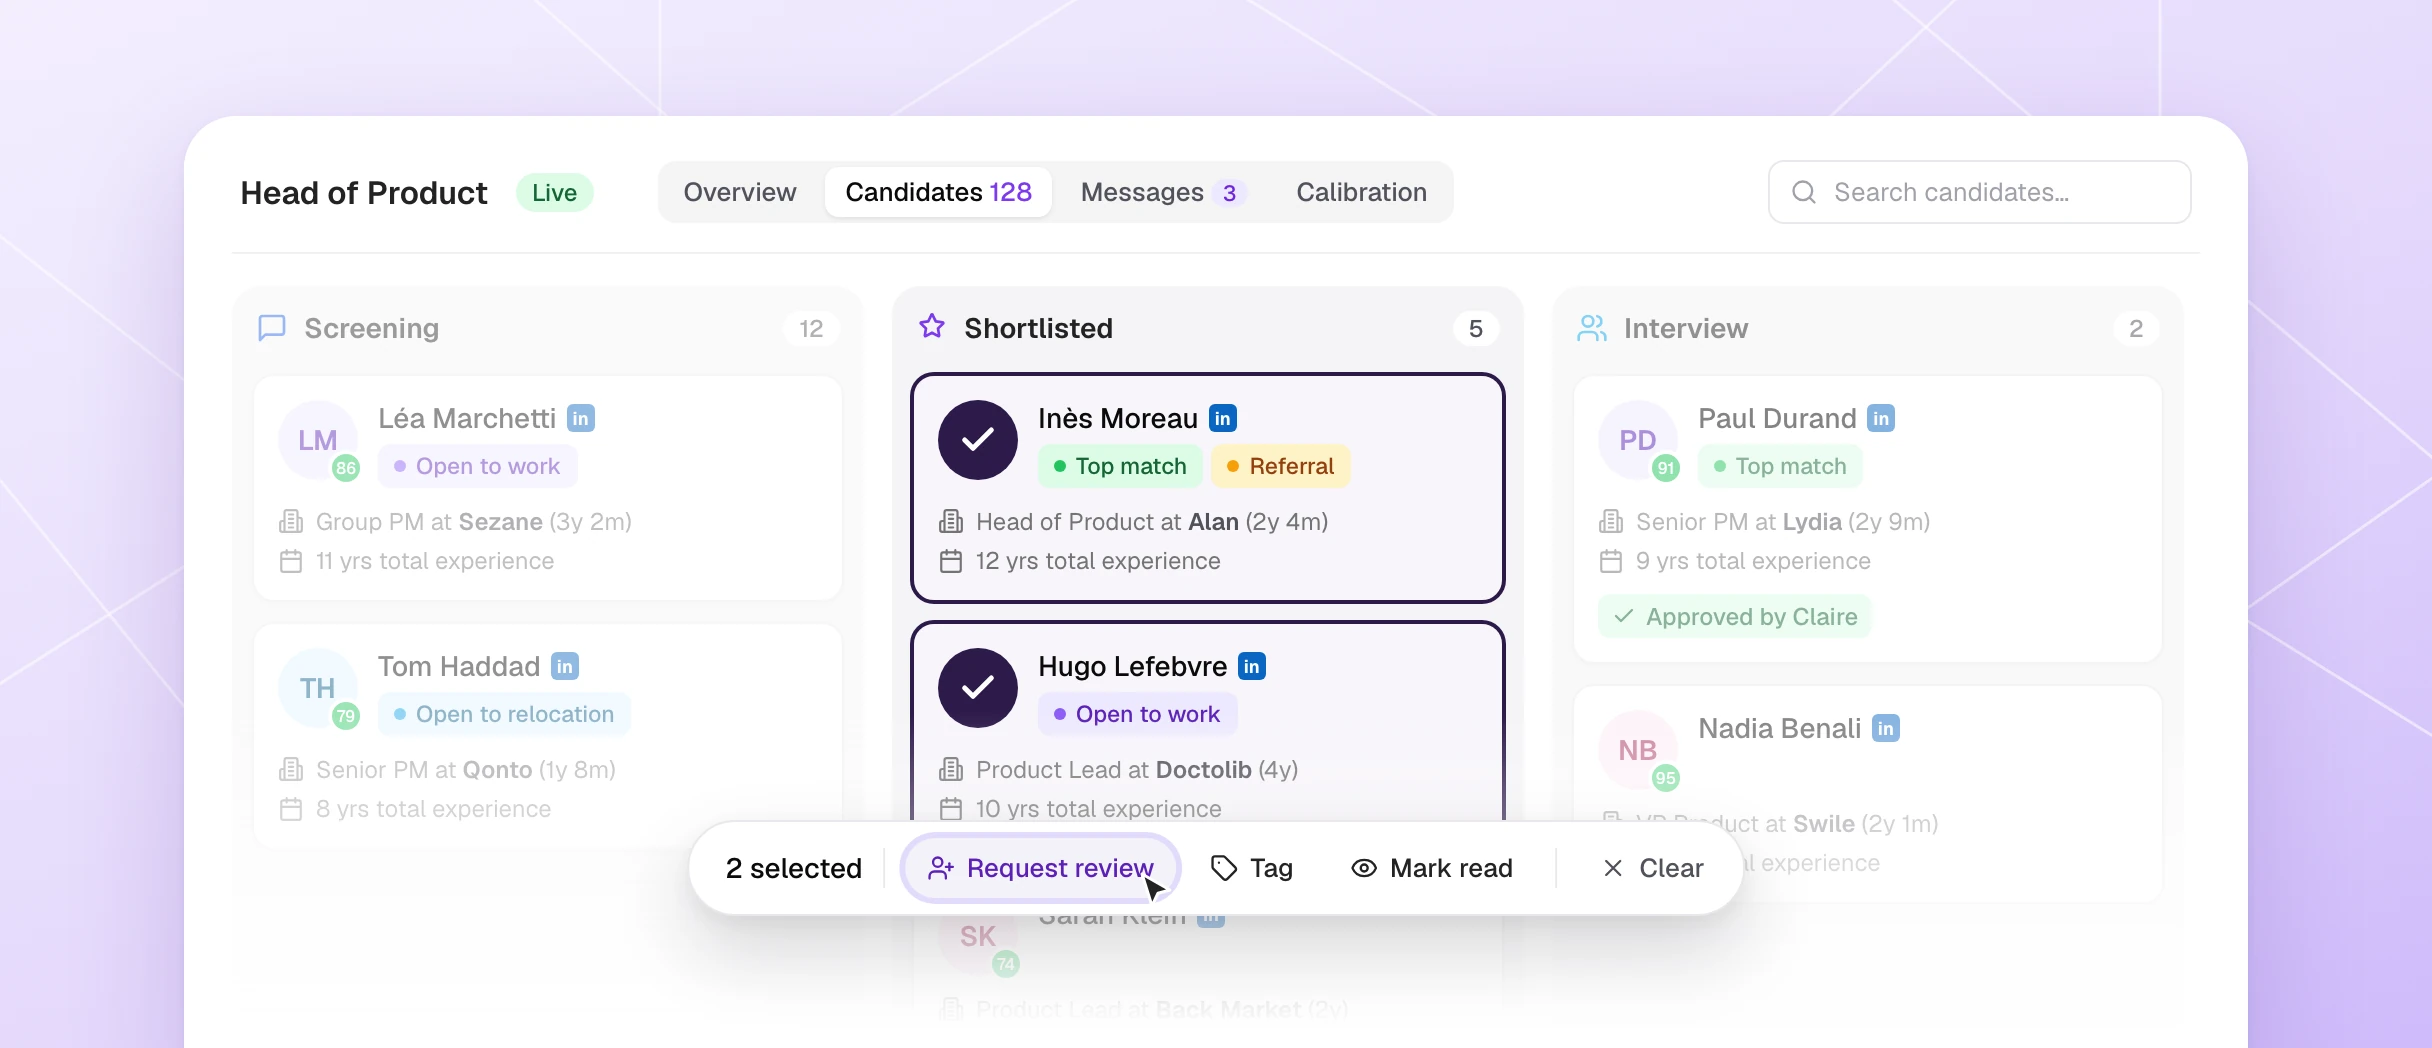Viewport: 2432px width, 1048px height.
Task: Click the Tag action button
Action: pos(1251,868)
